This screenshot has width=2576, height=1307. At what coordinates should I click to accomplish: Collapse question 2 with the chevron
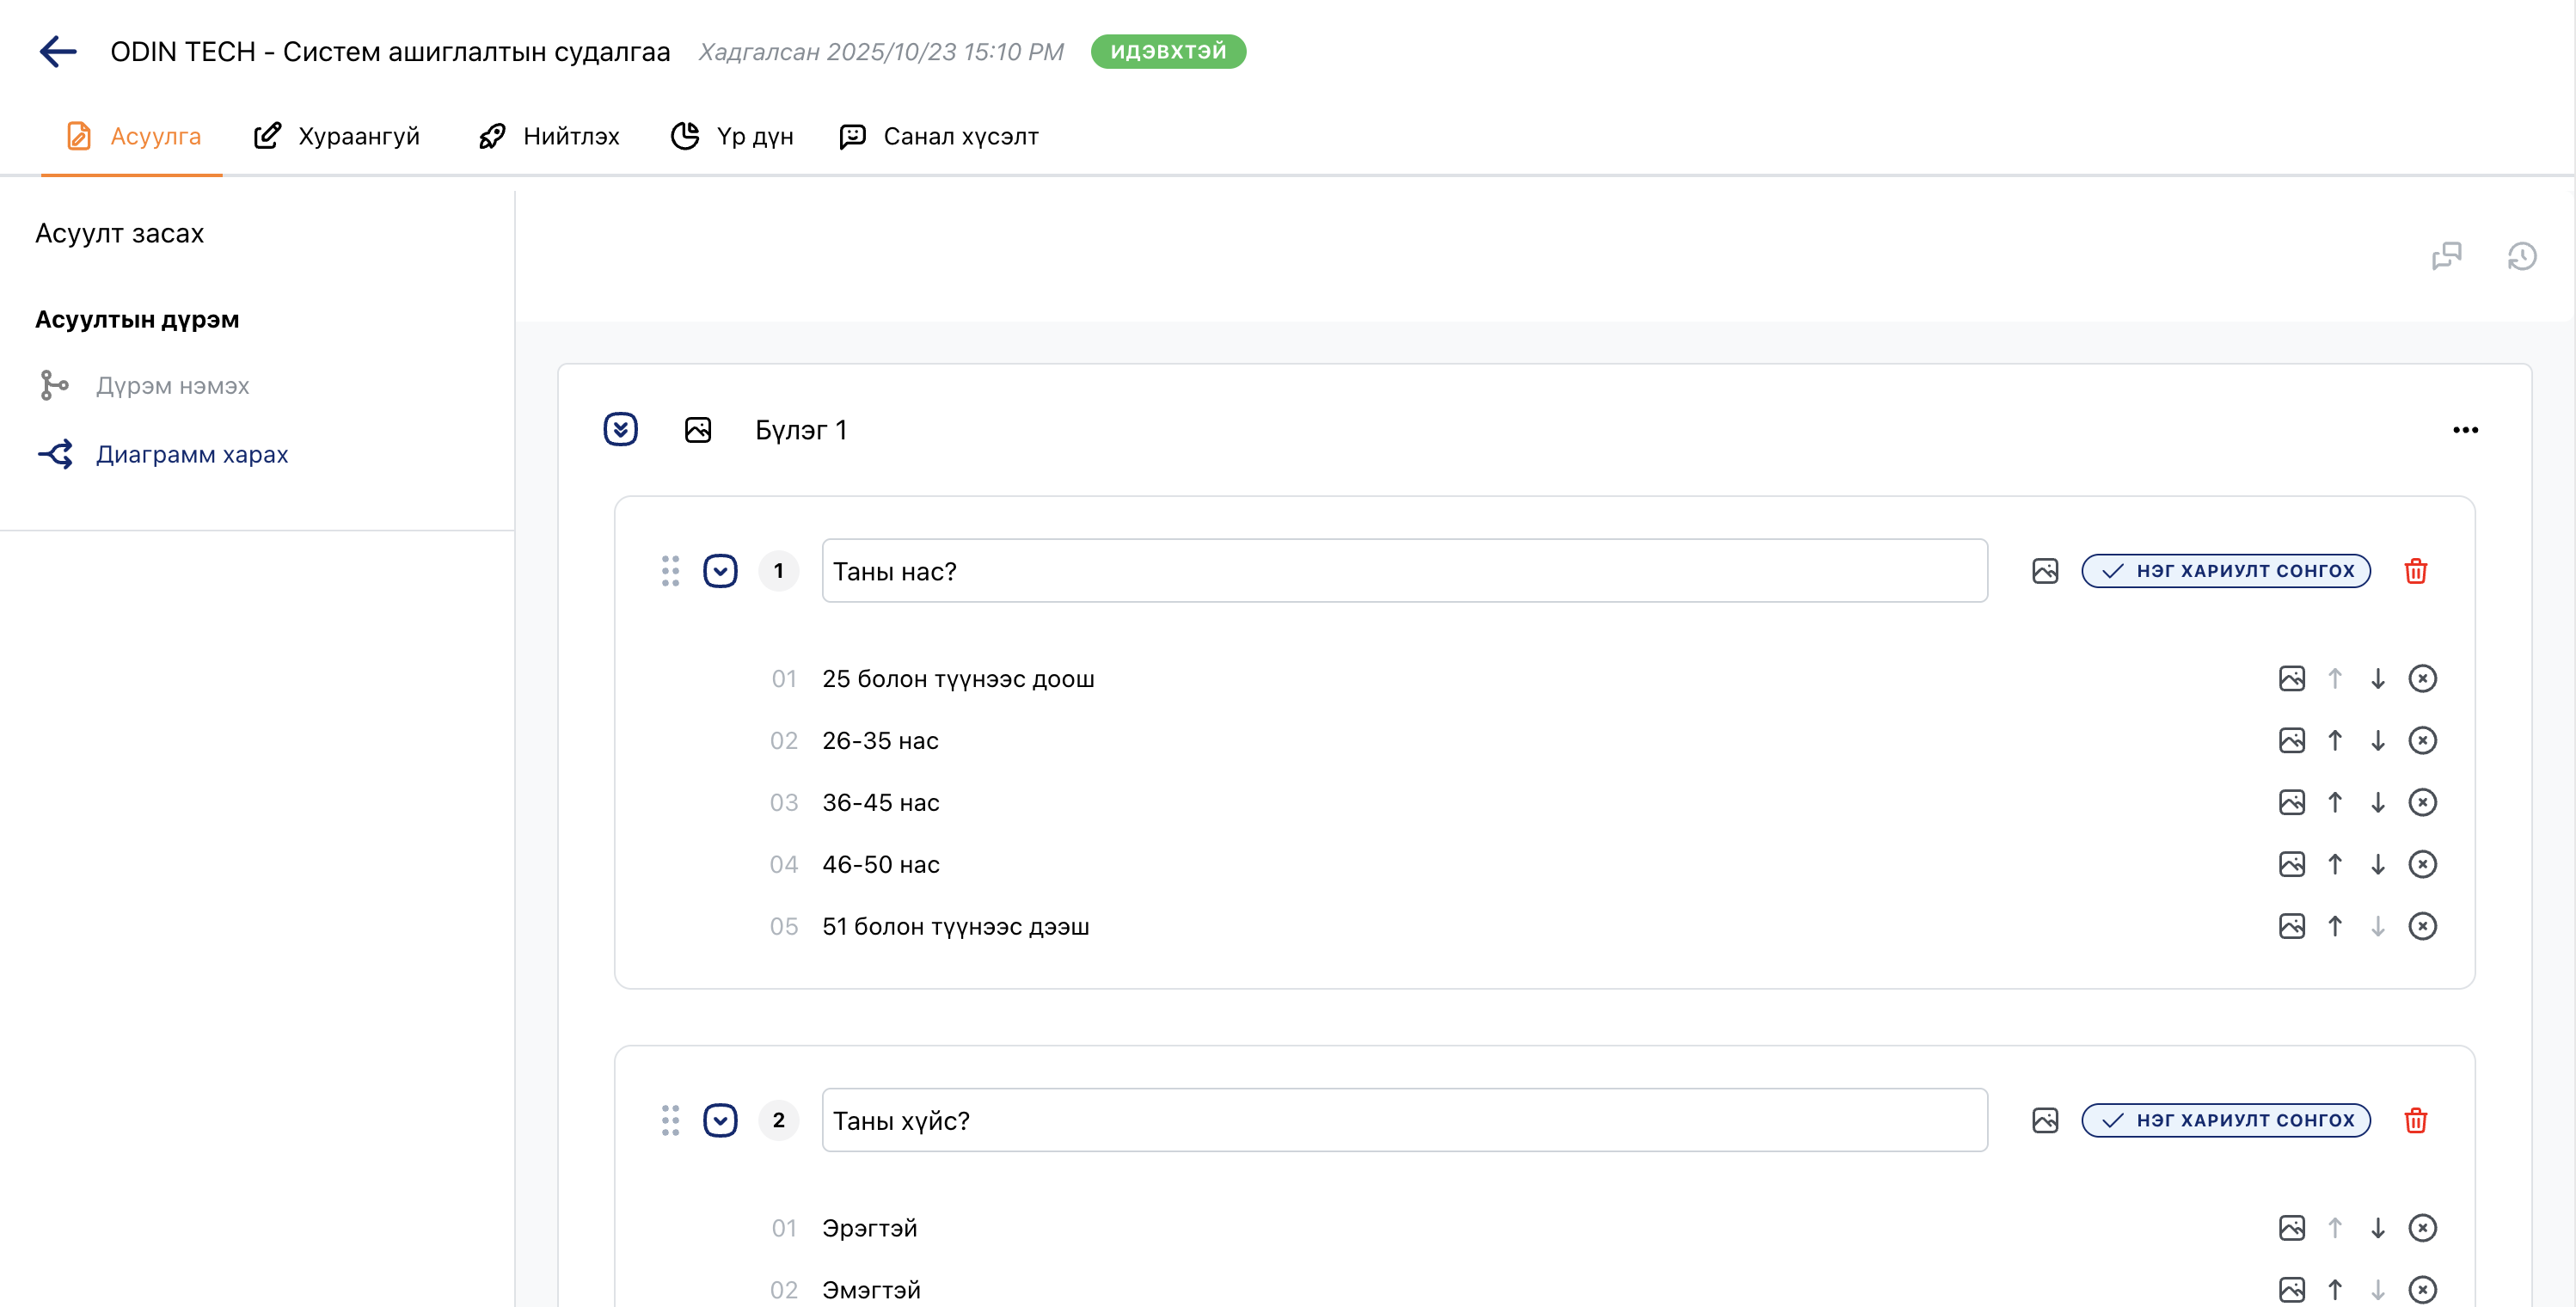tap(720, 1120)
